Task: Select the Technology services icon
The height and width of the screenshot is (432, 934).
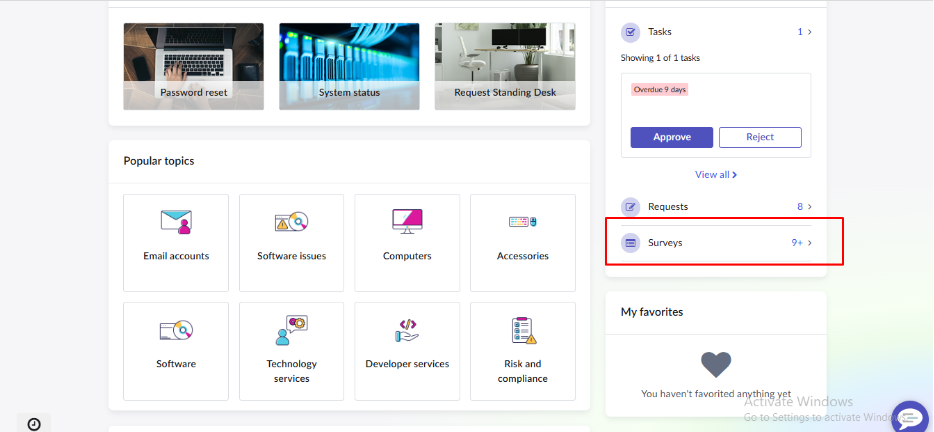Action: coord(291,329)
